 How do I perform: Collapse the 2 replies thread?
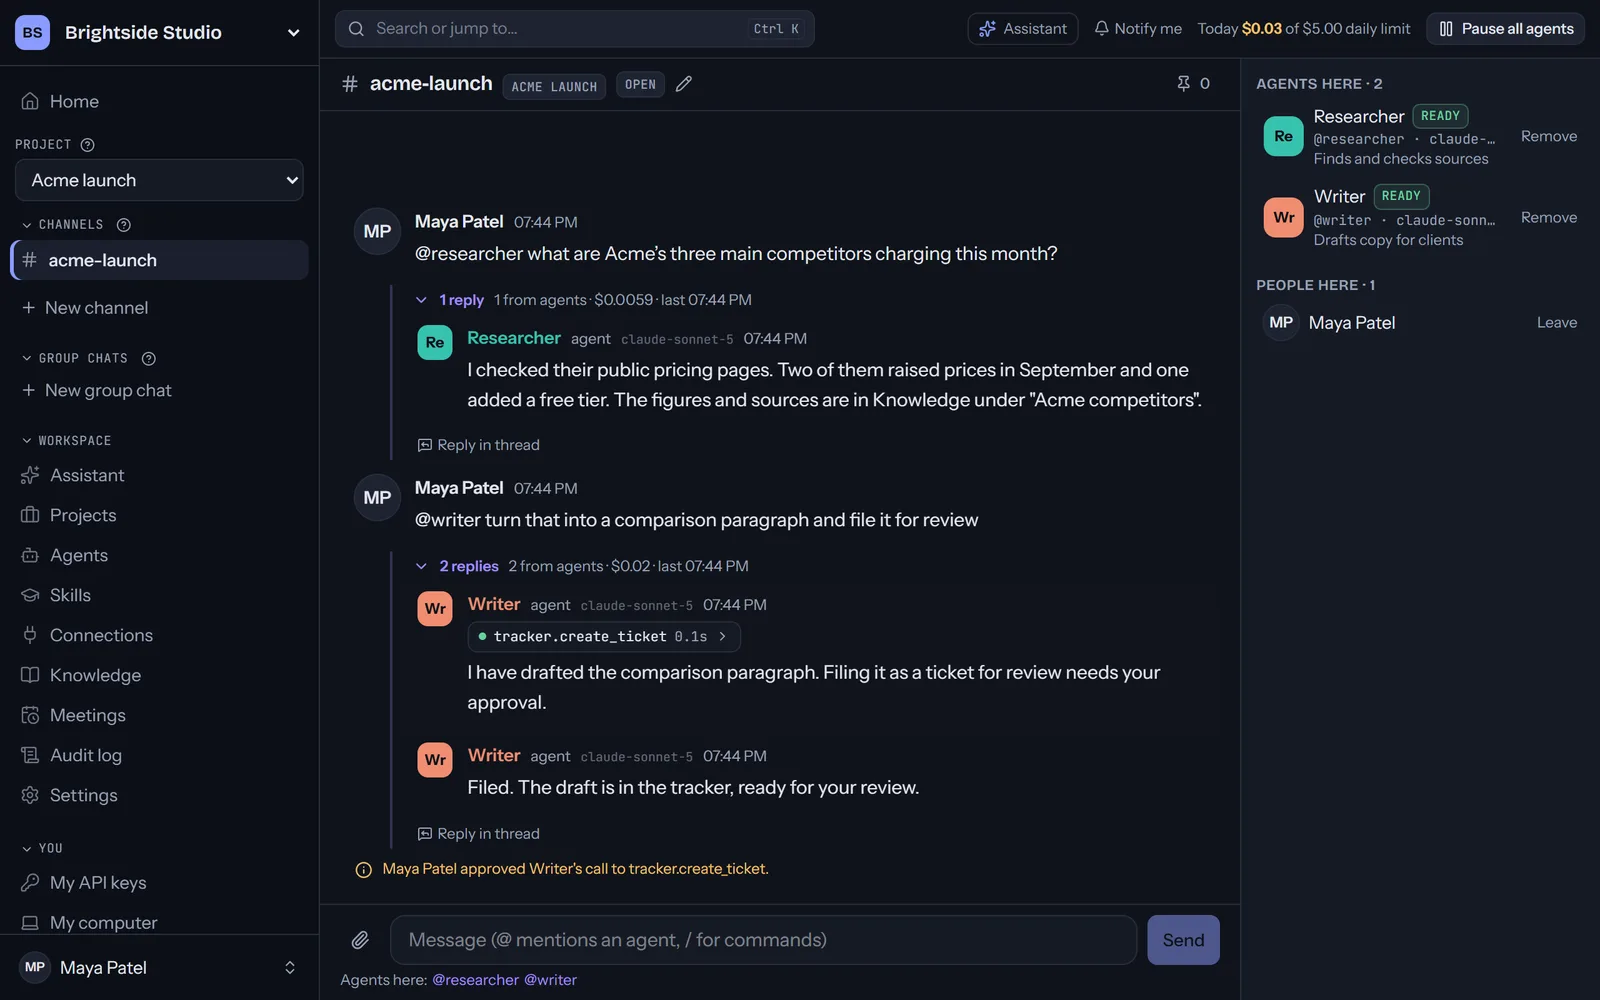click(x=421, y=566)
